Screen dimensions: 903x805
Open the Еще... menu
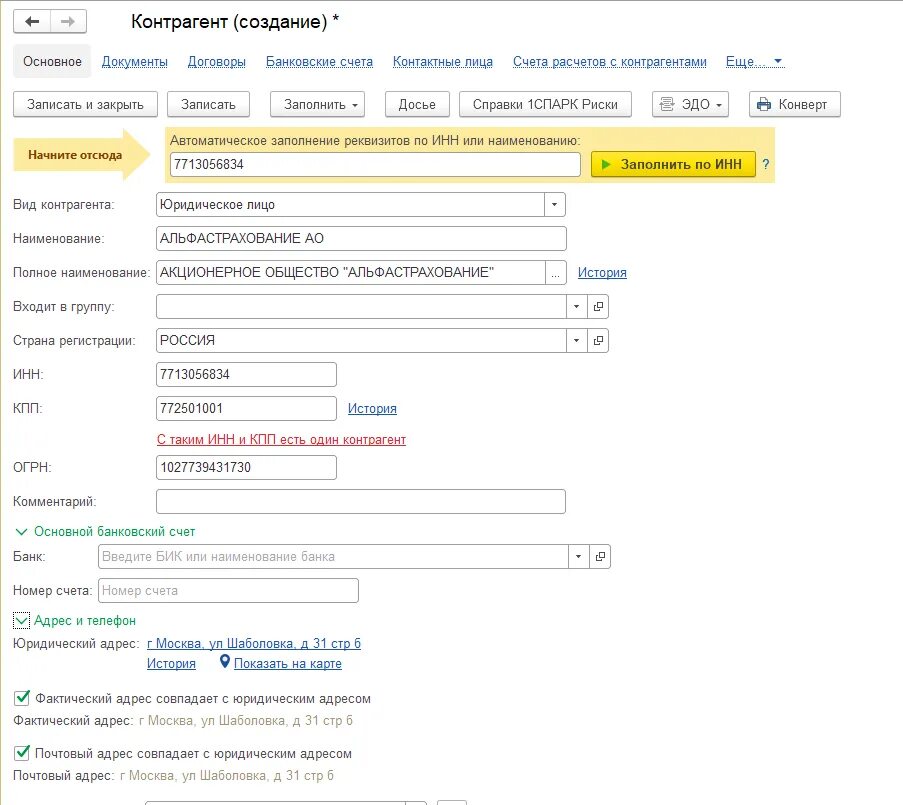tap(754, 62)
